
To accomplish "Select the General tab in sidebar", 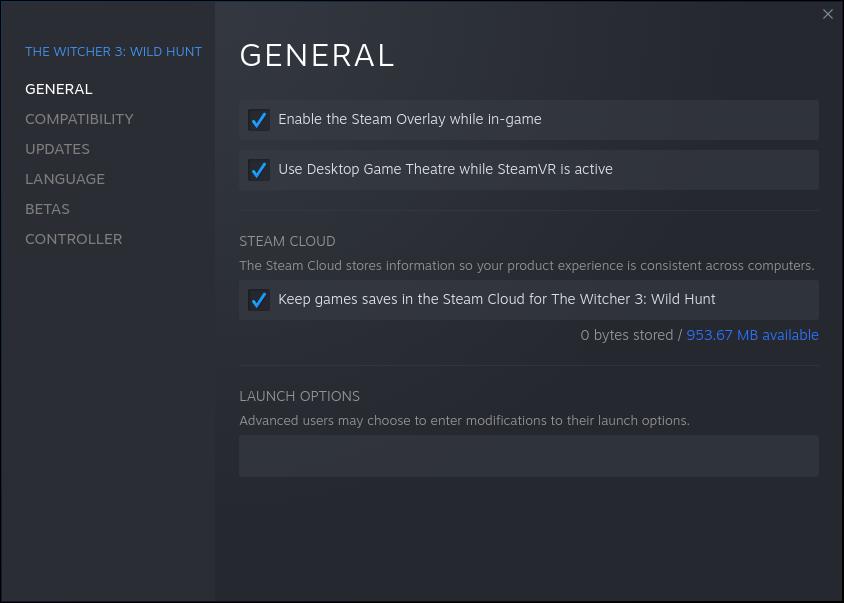I will point(59,89).
